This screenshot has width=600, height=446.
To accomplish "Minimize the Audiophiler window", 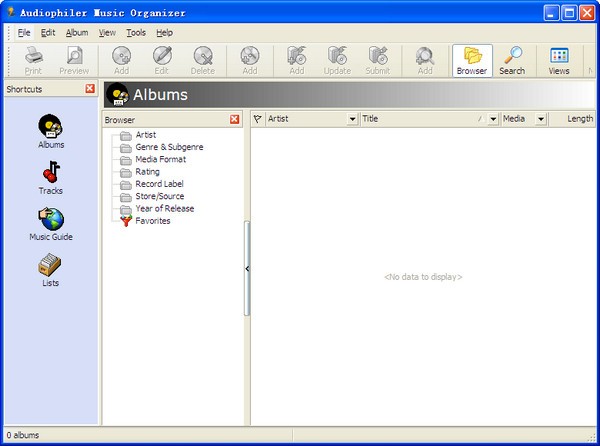I will pyautogui.click(x=551, y=13).
